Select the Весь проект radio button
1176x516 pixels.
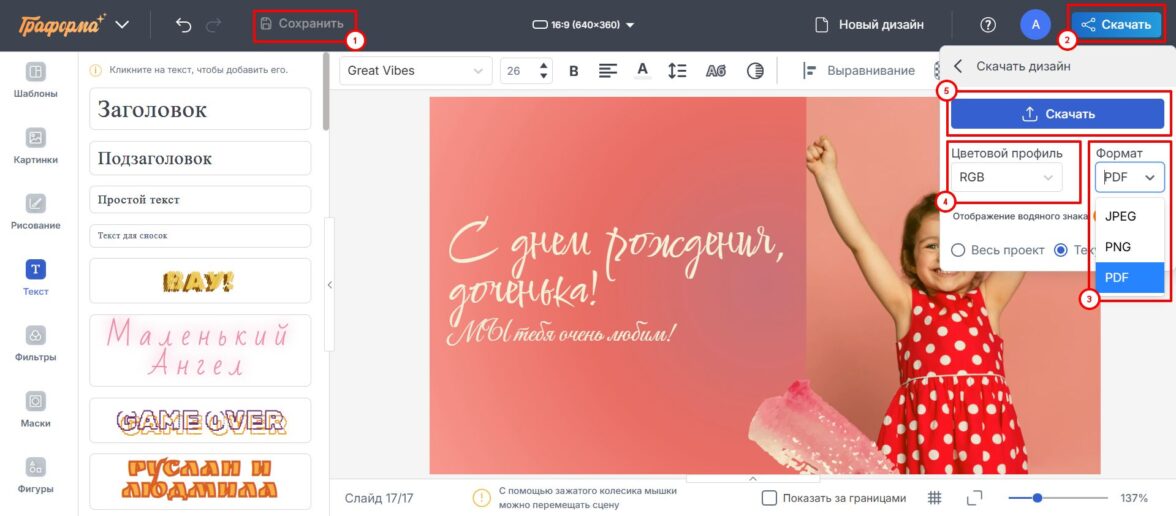pyautogui.click(x=958, y=250)
